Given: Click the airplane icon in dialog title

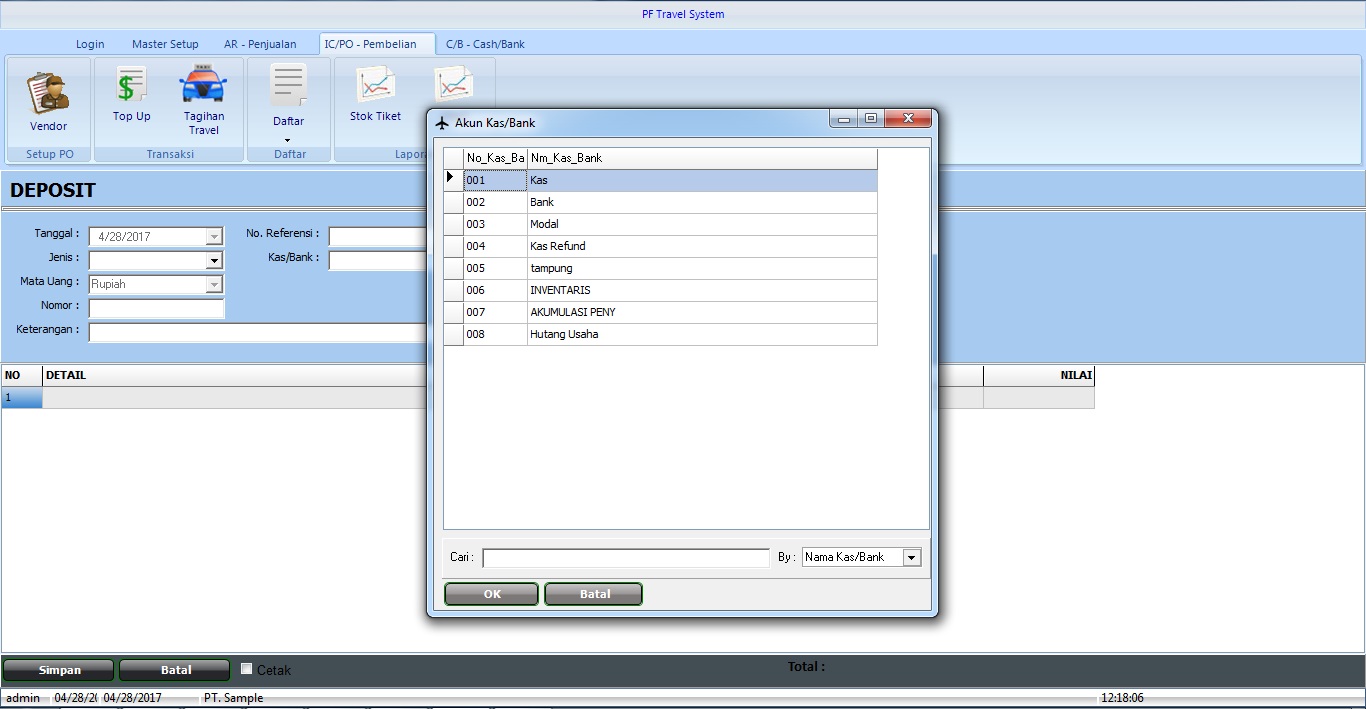Looking at the screenshot, I should click(443, 123).
